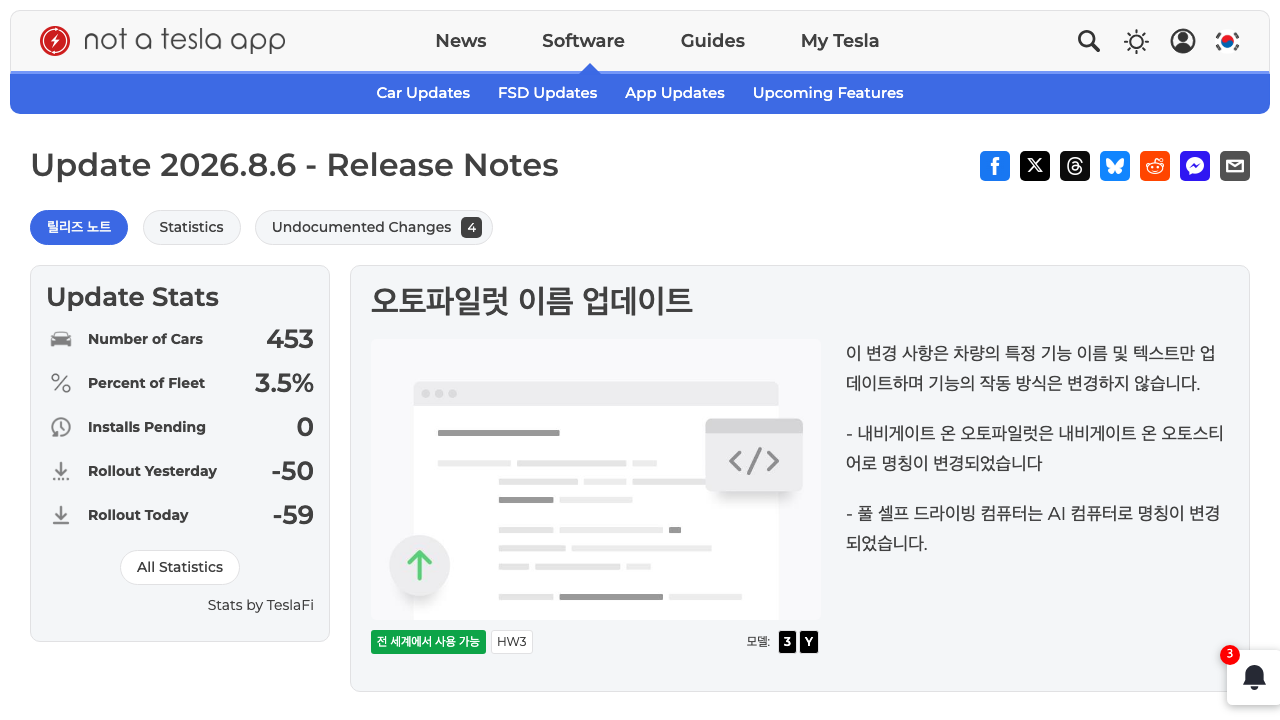This screenshot has width=1280, height=720.
Task: Click the Rollout Today value -59
Action: [x=293, y=515]
